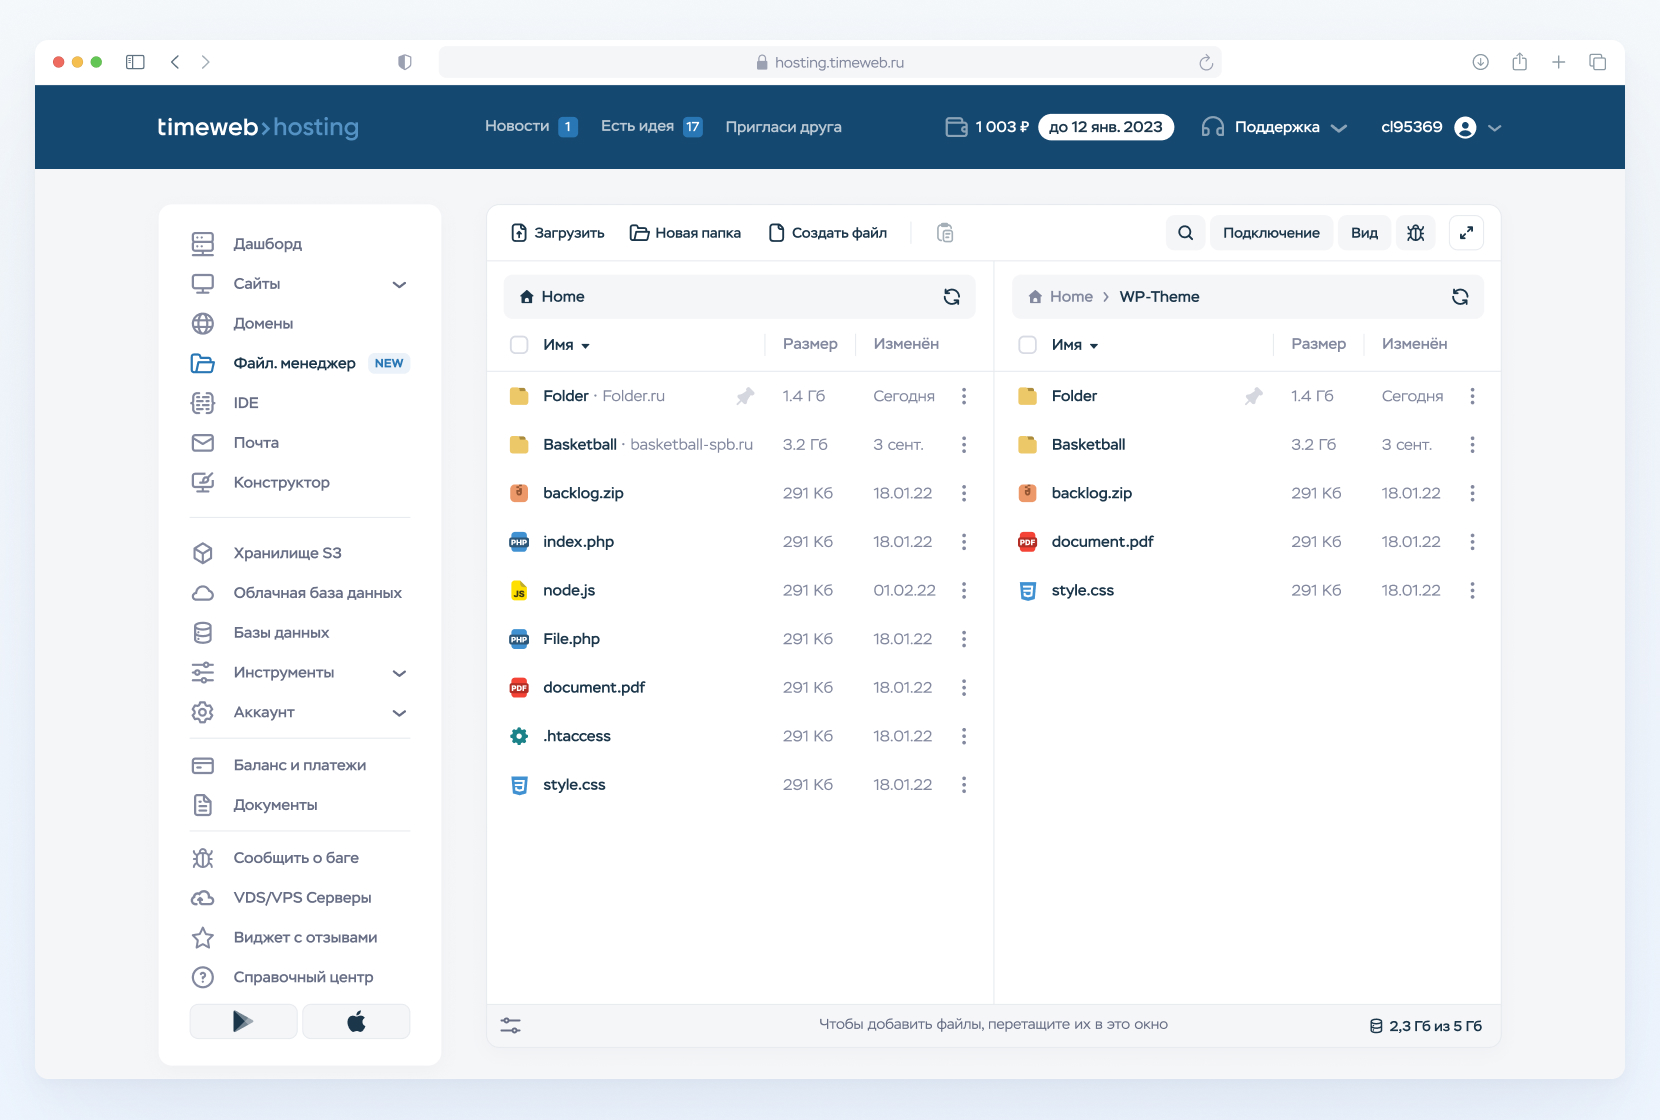Open Почта in sidebar
The width and height of the screenshot is (1660, 1120).
click(256, 443)
